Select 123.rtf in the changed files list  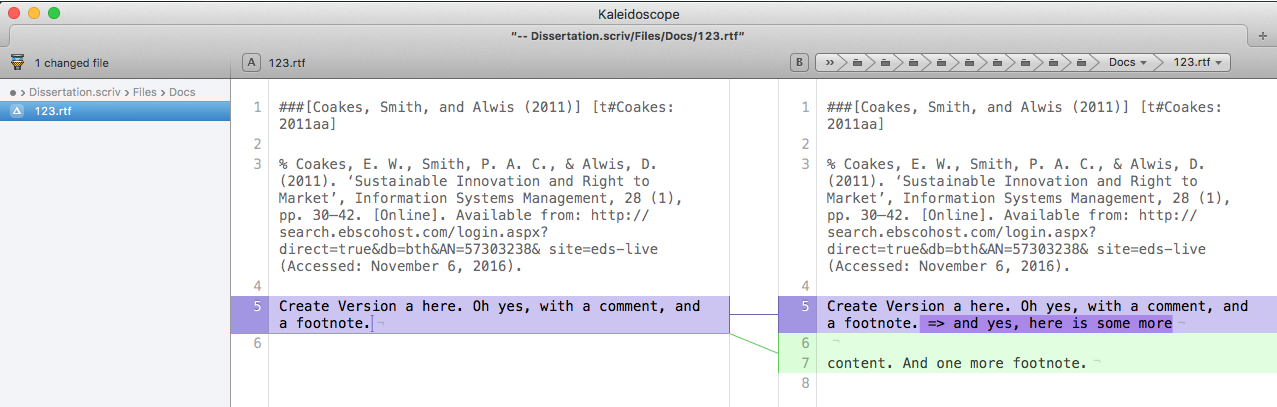coord(52,111)
